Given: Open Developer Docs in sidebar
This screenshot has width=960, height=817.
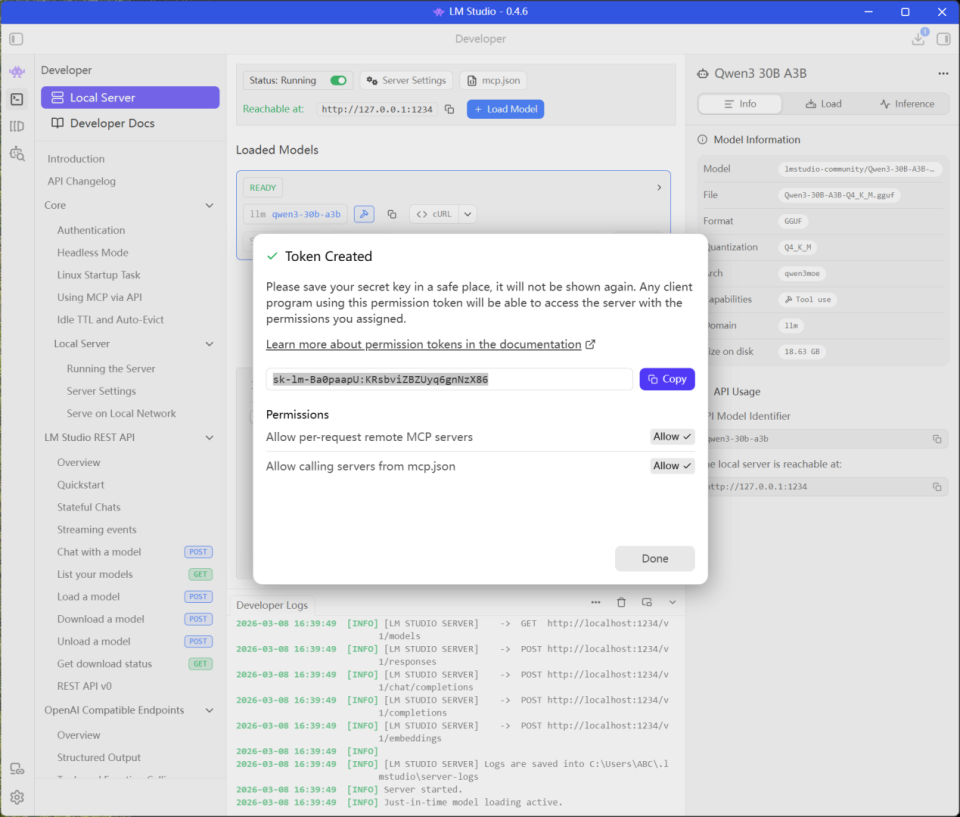Looking at the screenshot, I should coord(130,123).
